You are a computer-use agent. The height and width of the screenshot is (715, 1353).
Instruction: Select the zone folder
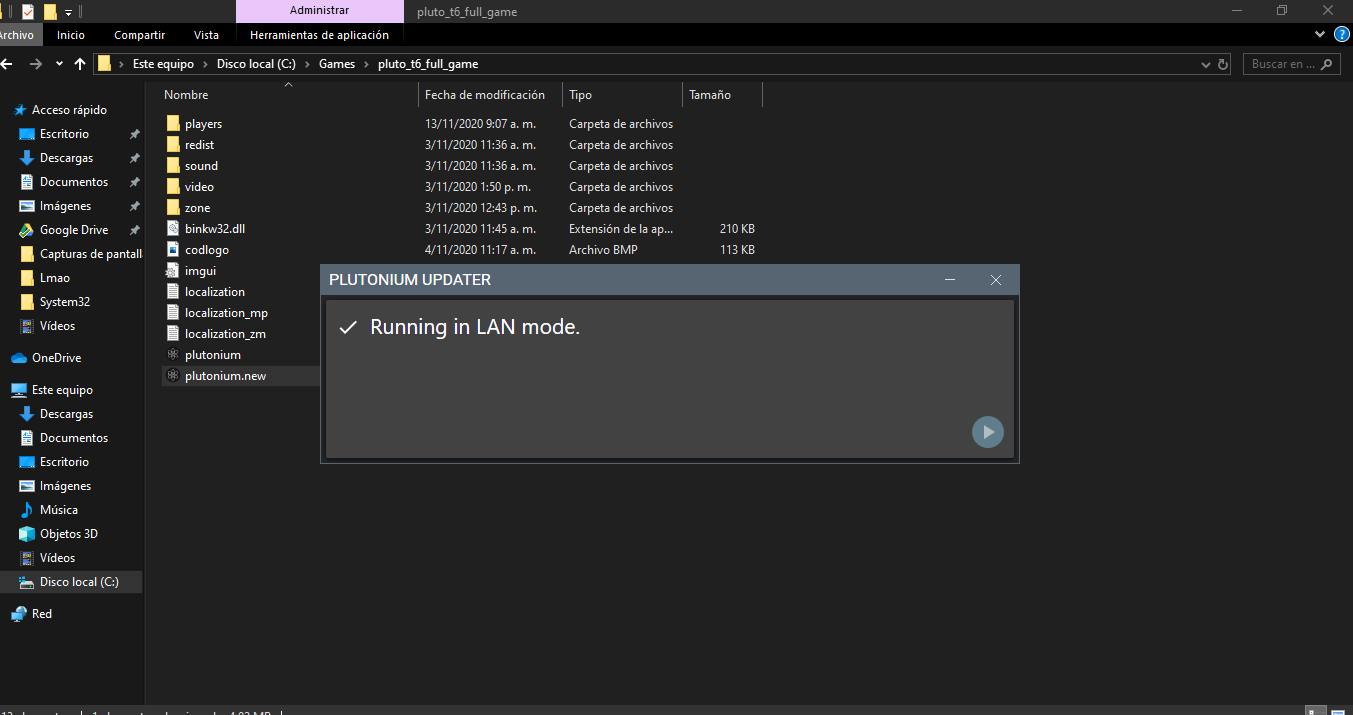click(x=197, y=208)
